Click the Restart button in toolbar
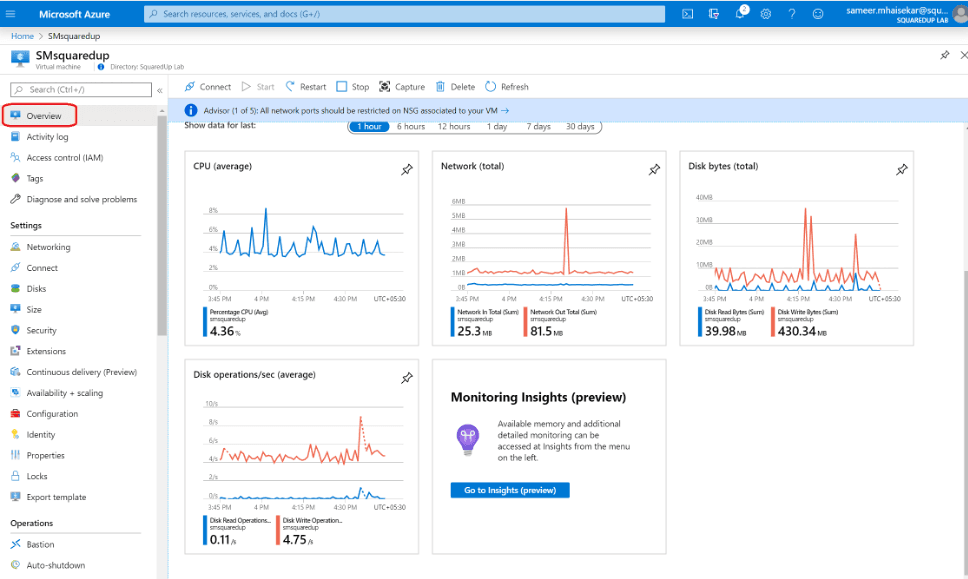The width and height of the screenshot is (968, 579). click(x=306, y=87)
